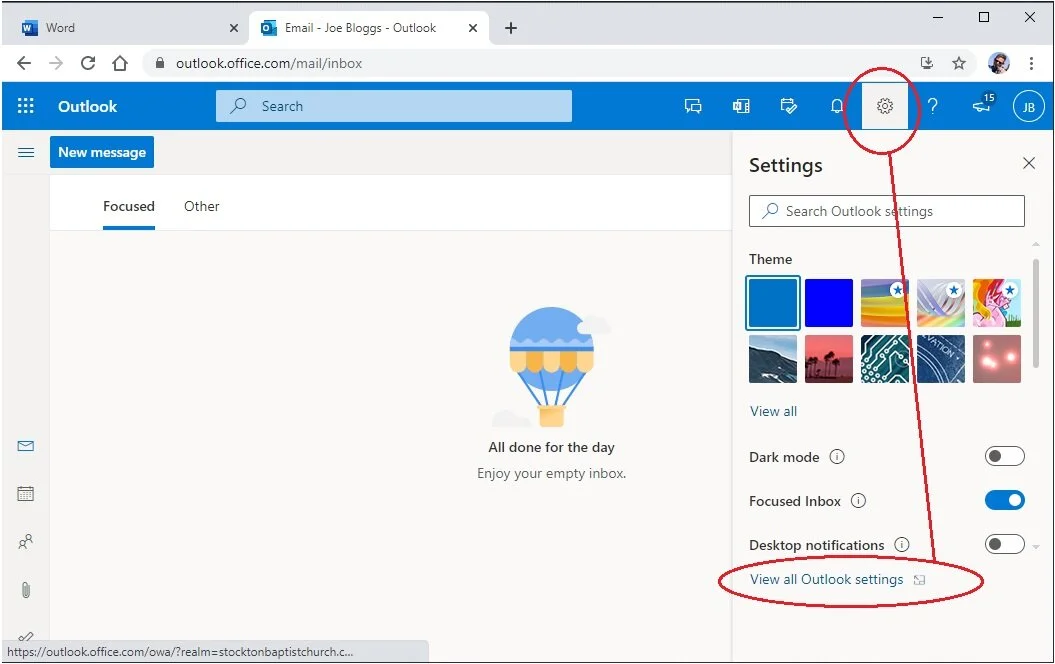This screenshot has width=1055, height=664.
Task: Choose the pink bokeh lights theme
Action: [x=996, y=359]
